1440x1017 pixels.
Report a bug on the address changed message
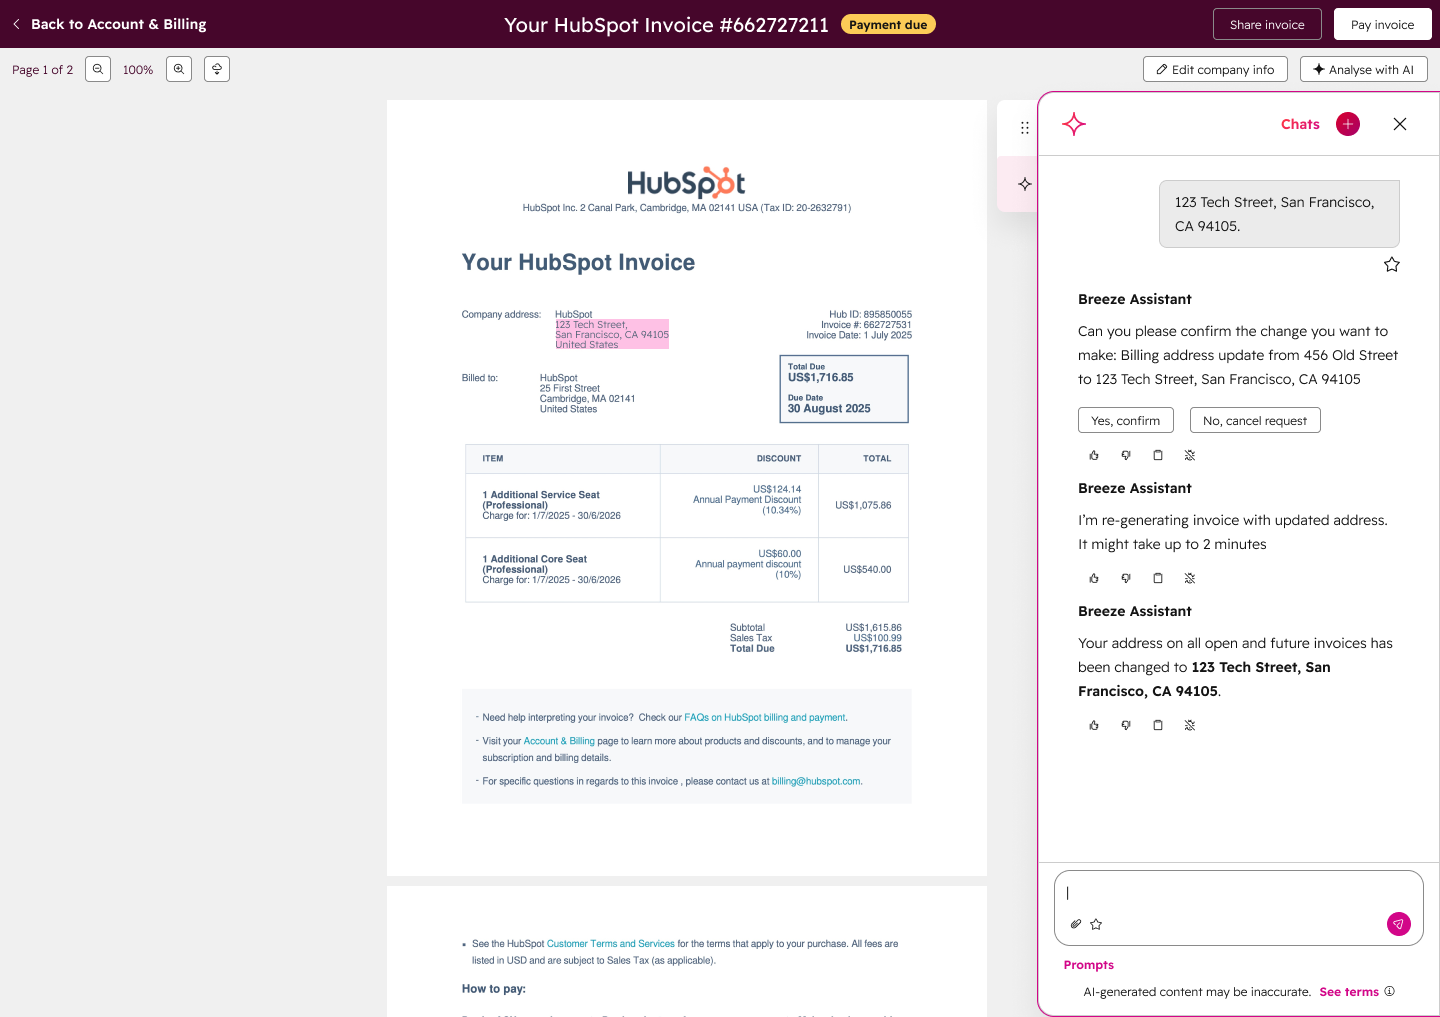(x=1190, y=725)
